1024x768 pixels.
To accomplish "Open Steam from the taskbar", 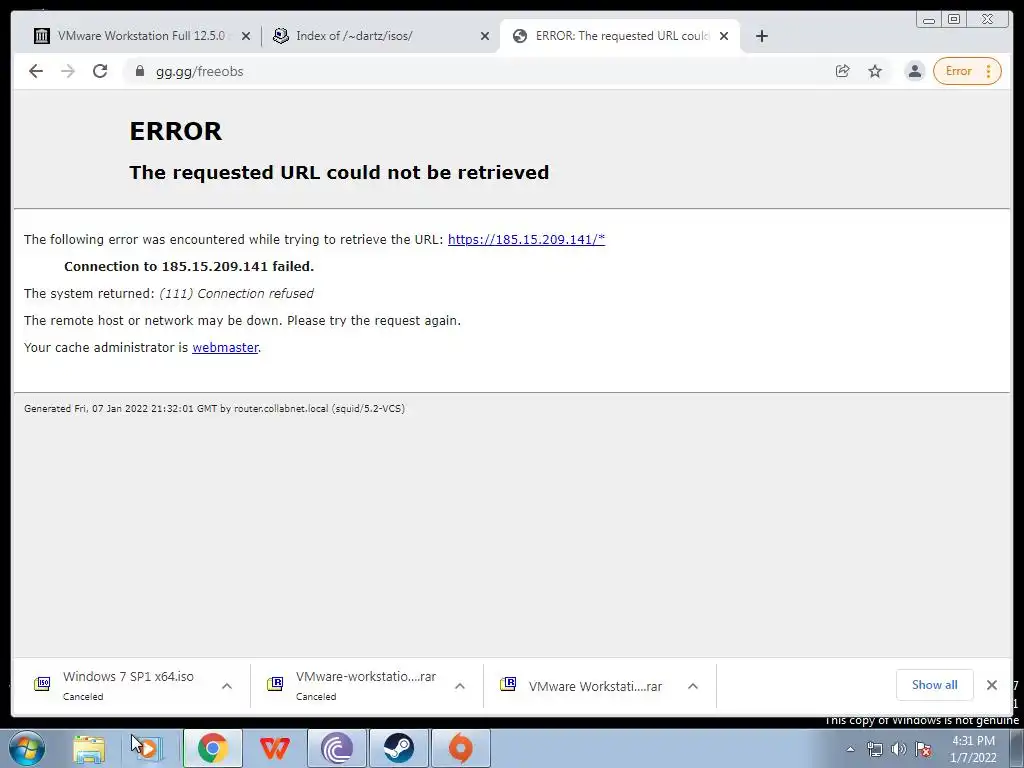I will coord(398,748).
